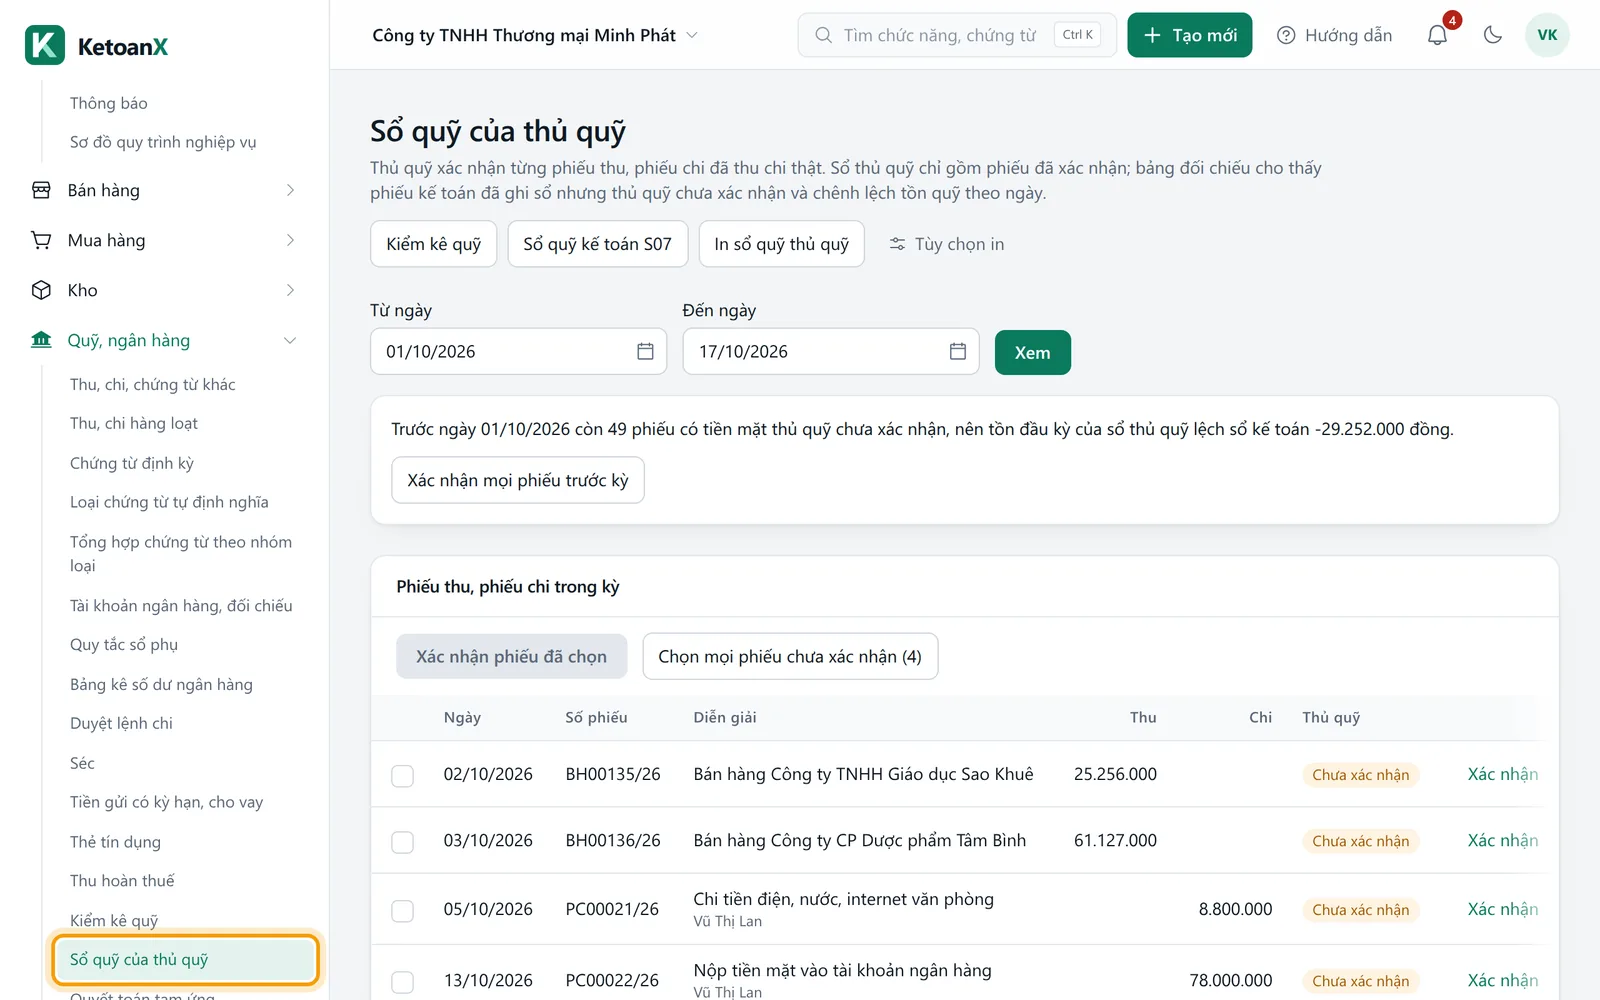The height and width of the screenshot is (1000, 1600).
Task: Go to Tài khoản ngân hàng, đối chiếu
Action: [x=181, y=605]
